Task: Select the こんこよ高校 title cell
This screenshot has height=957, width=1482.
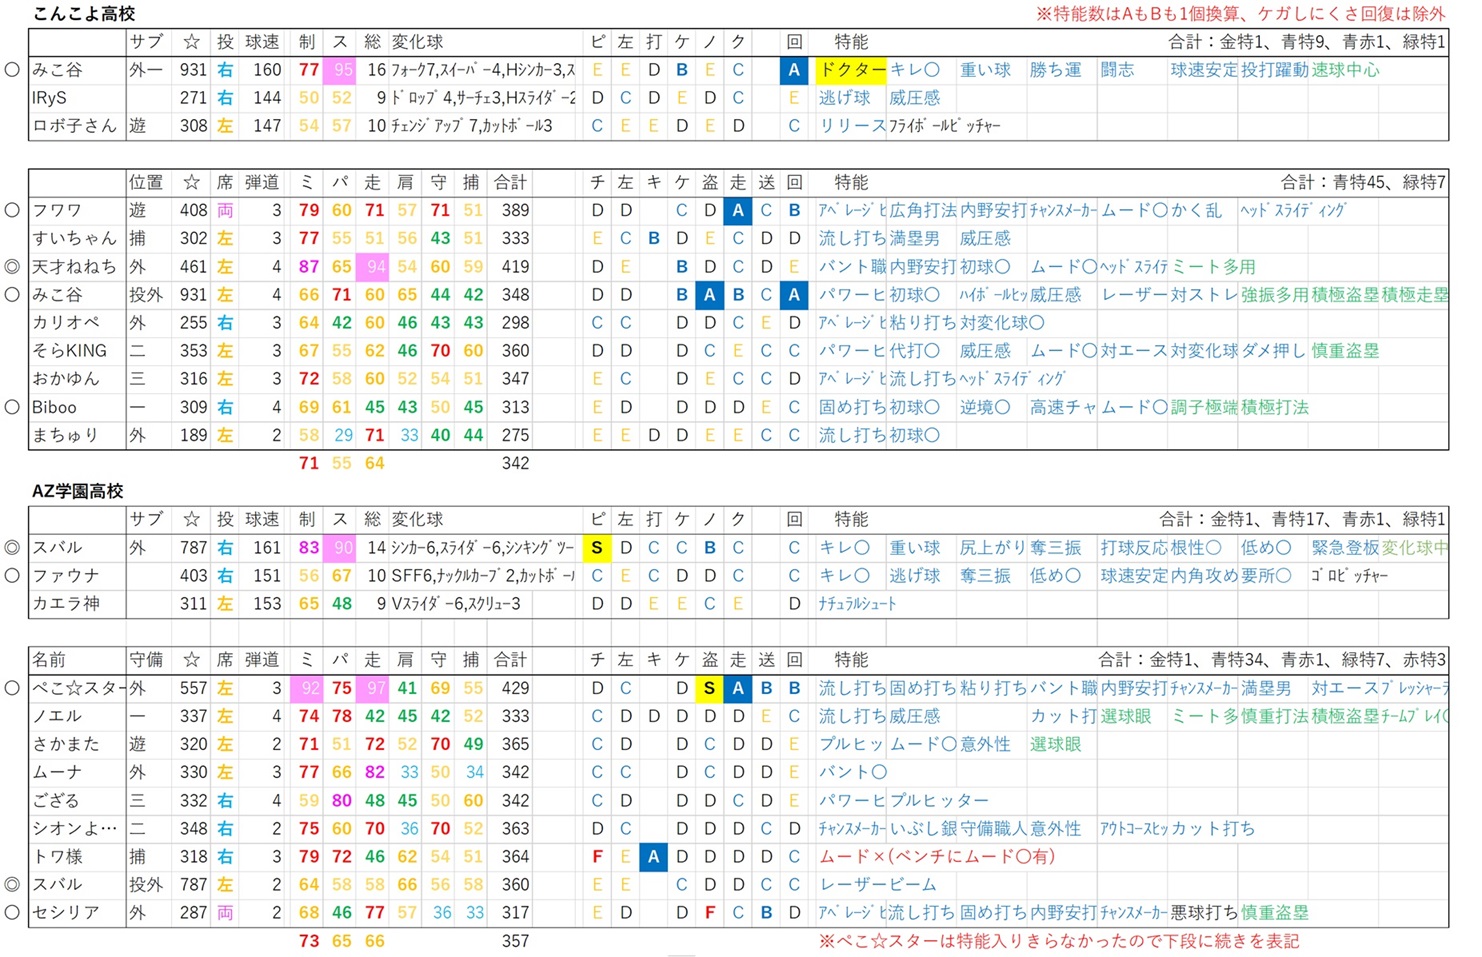Action: pos(84,14)
